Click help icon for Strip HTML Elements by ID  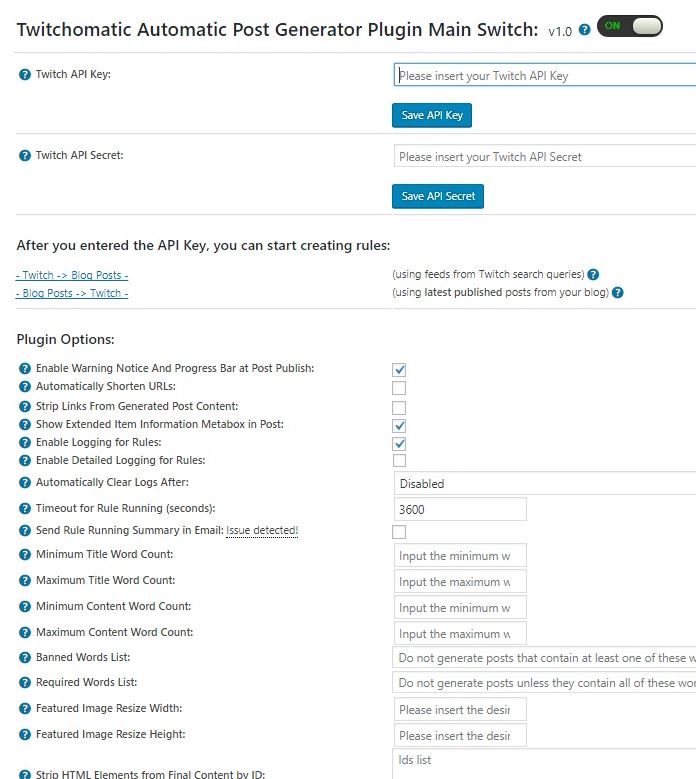[x=24, y=775]
